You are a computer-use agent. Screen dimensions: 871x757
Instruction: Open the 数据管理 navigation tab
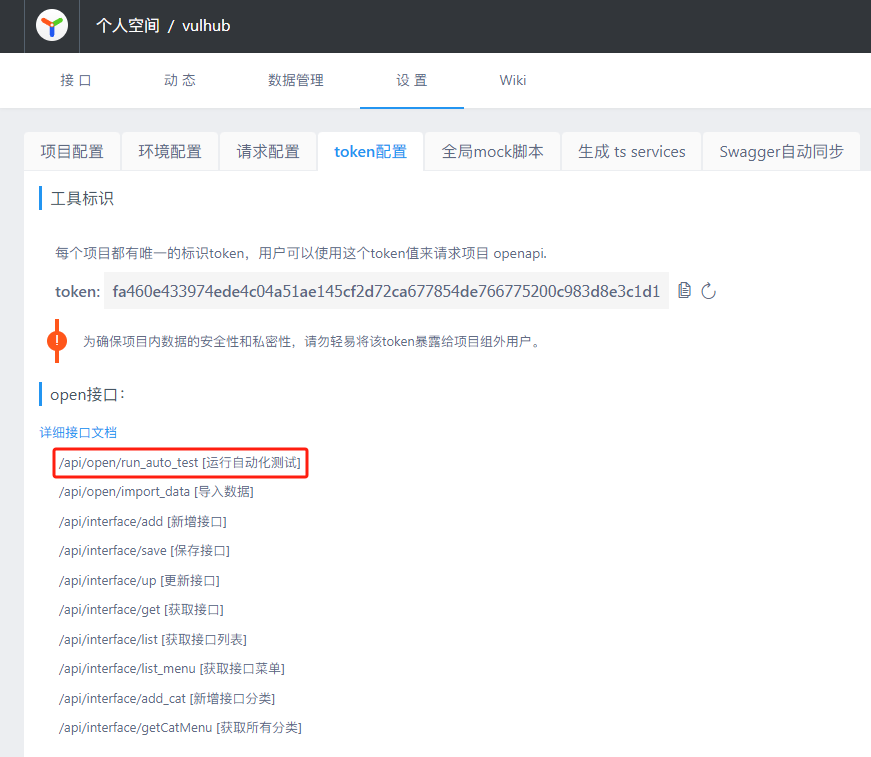tap(296, 80)
